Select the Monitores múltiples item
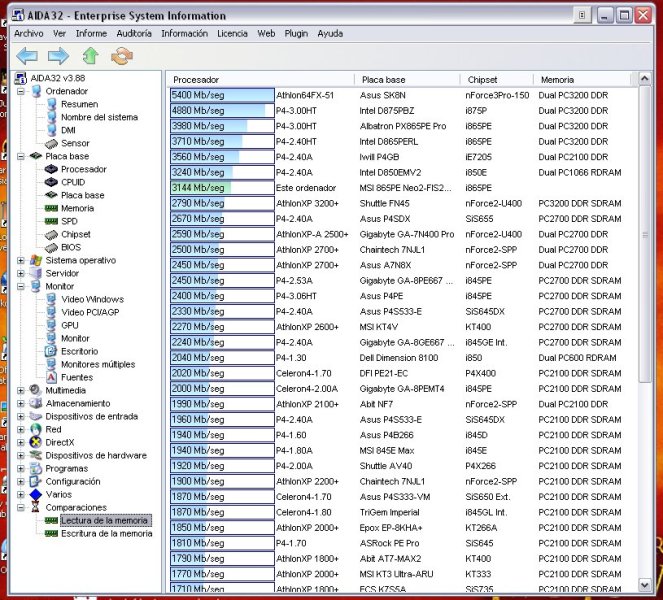The width and height of the screenshot is (663, 600). pos(98,364)
